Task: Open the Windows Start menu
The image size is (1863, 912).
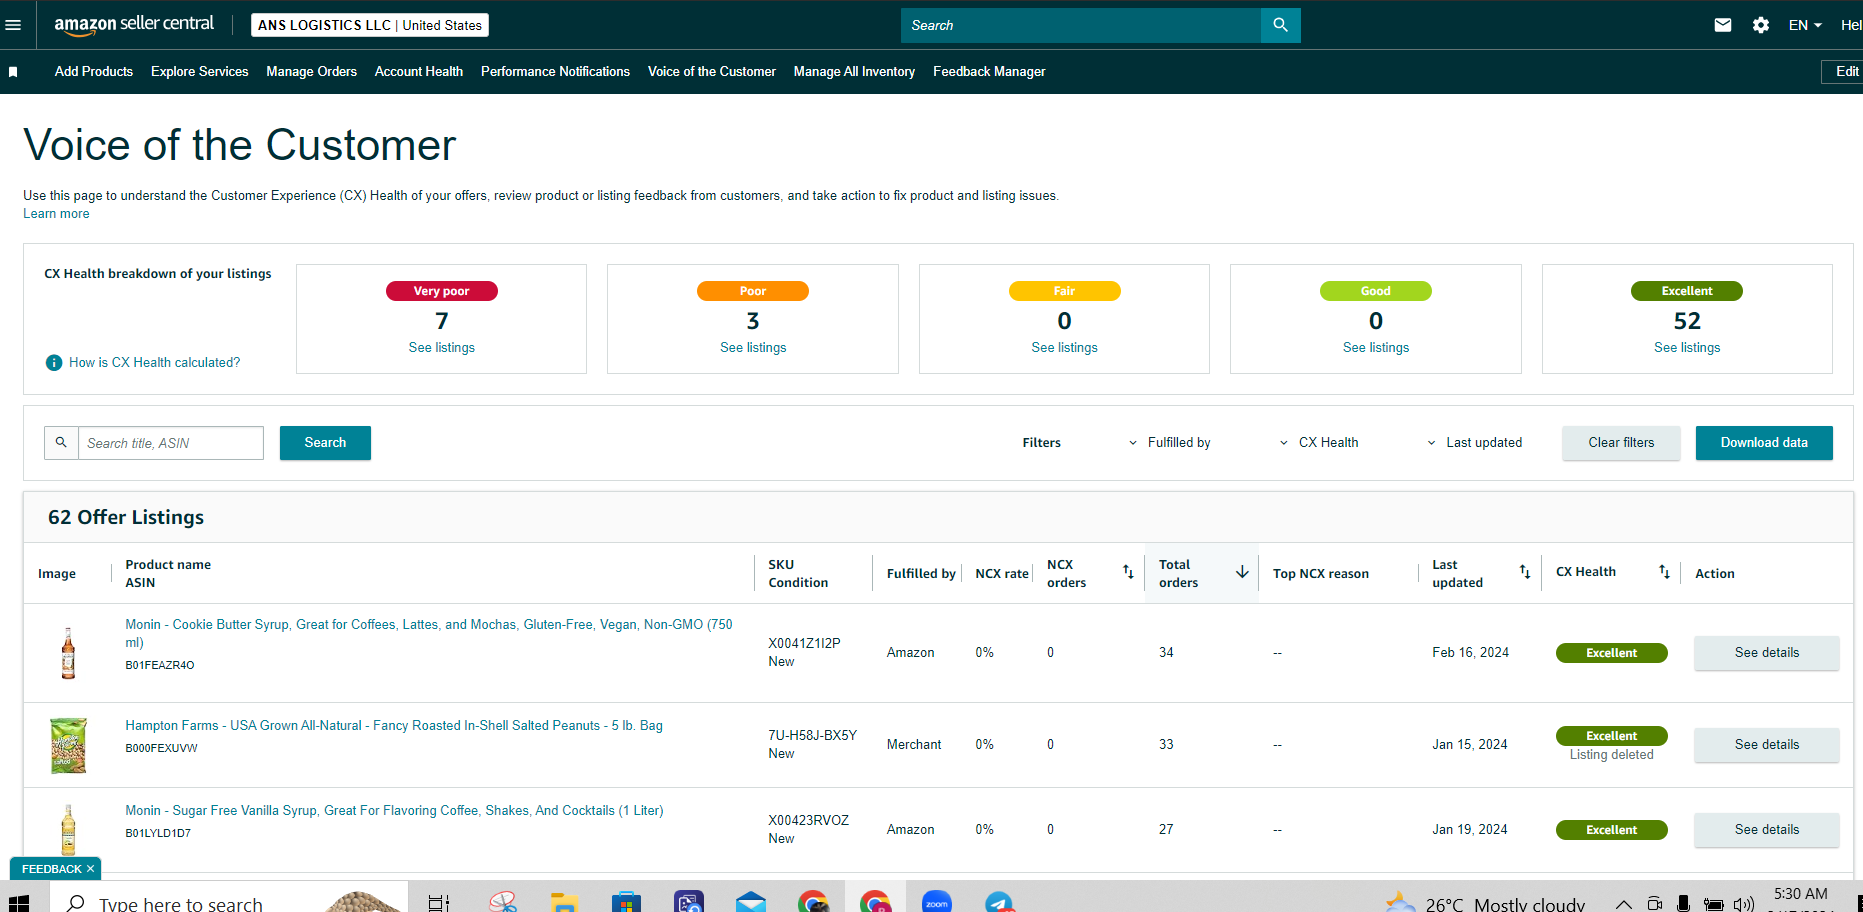Action: point(18,903)
